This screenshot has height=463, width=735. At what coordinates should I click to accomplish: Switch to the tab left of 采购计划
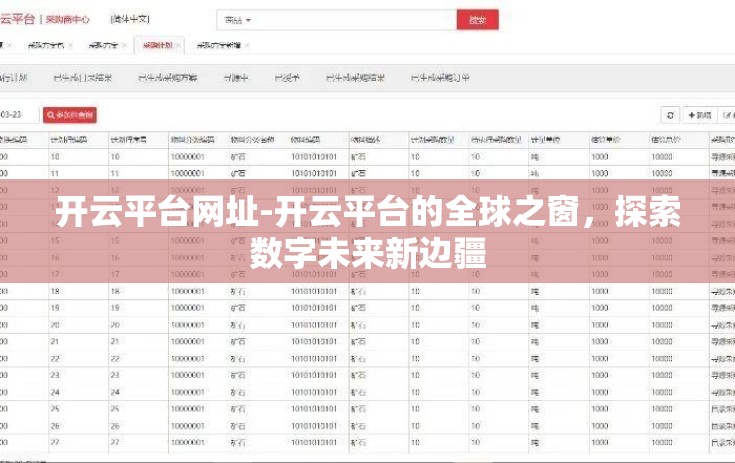(x=103, y=45)
